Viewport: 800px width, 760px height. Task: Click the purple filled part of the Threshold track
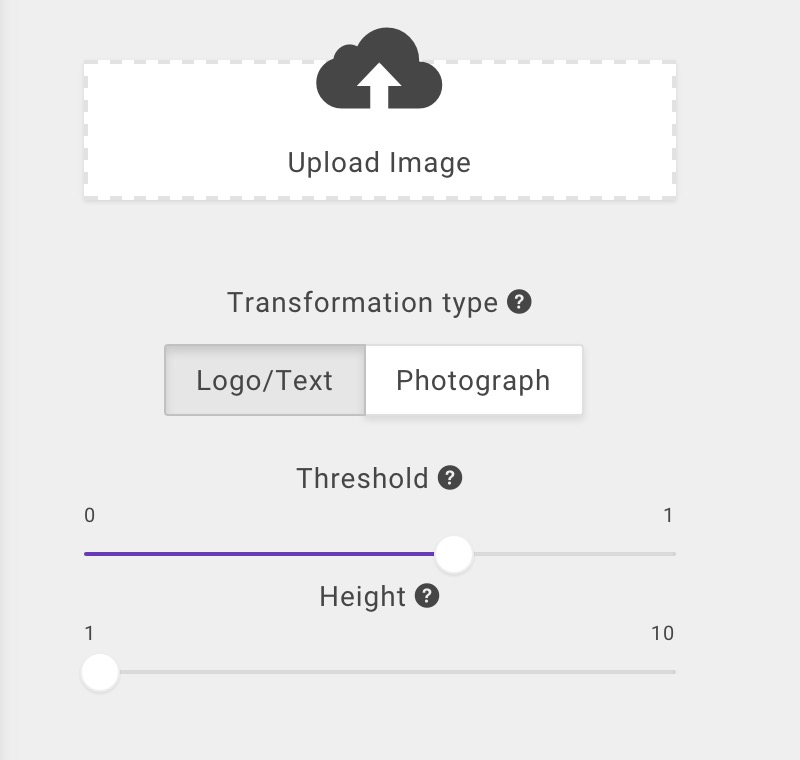tap(260, 553)
